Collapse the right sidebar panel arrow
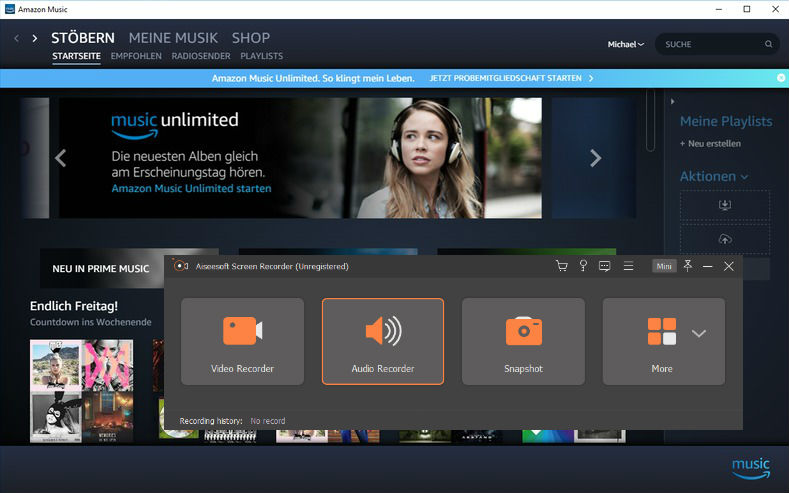Screen dimensions: 789x493 pyautogui.click(x=672, y=102)
